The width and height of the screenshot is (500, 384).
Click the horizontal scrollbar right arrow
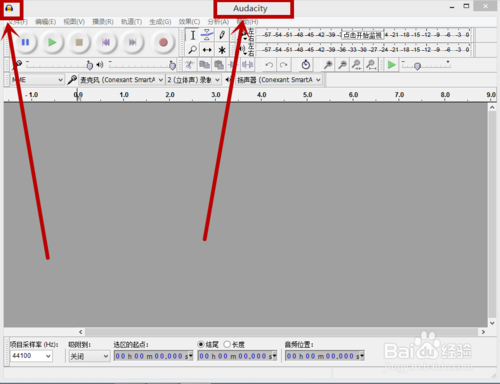(483, 332)
